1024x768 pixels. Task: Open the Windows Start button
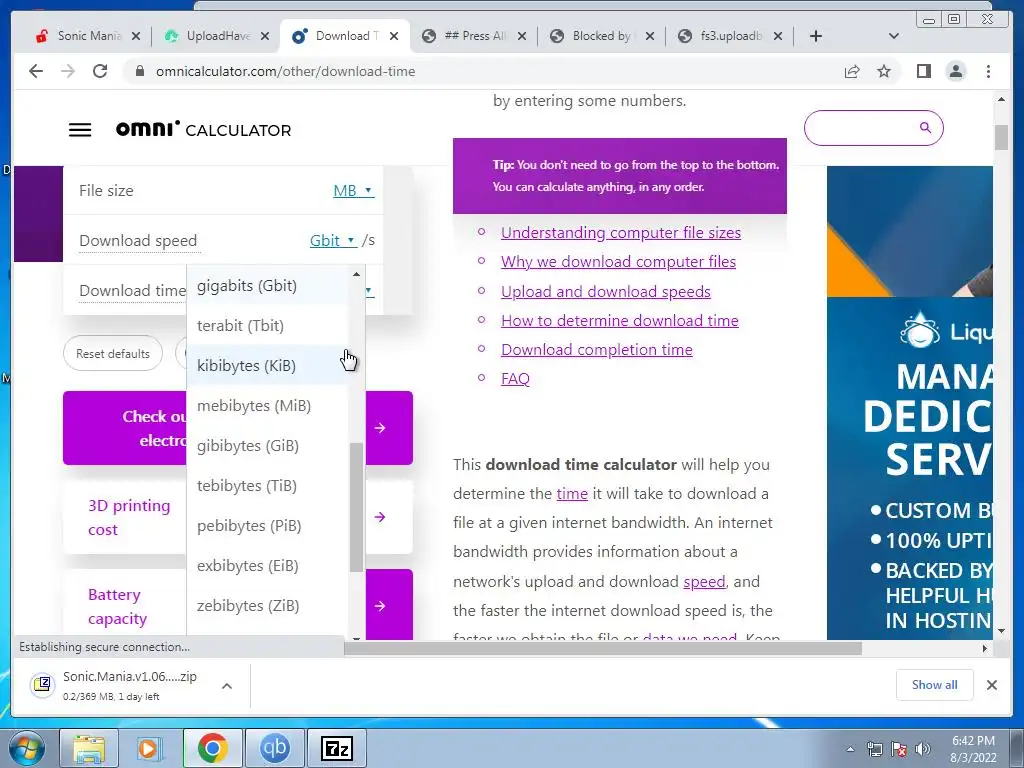click(27, 748)
